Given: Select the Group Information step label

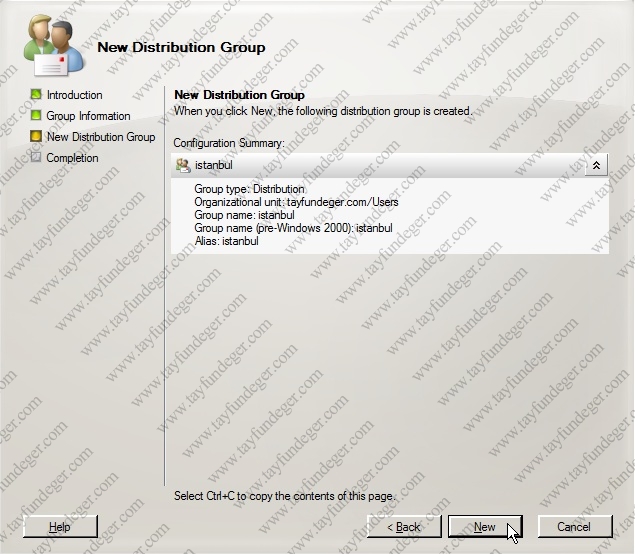Looking at the screenshot, I should point(88,116).
